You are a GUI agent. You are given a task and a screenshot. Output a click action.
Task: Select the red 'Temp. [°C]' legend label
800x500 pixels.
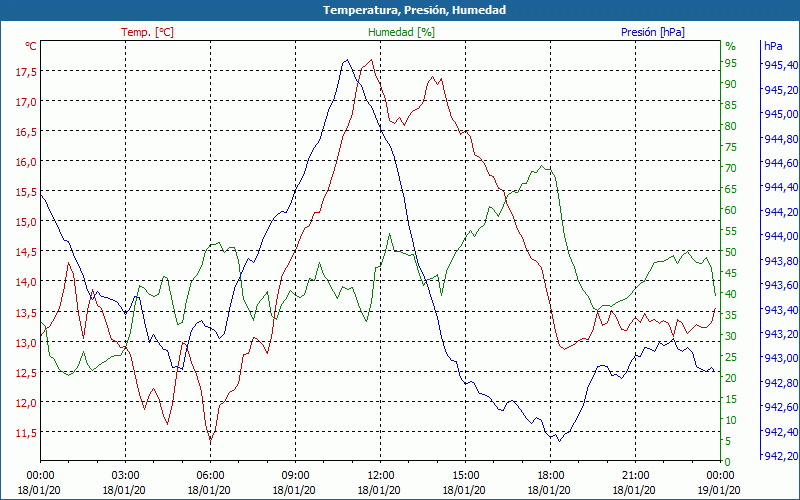[x=147, y=32]
